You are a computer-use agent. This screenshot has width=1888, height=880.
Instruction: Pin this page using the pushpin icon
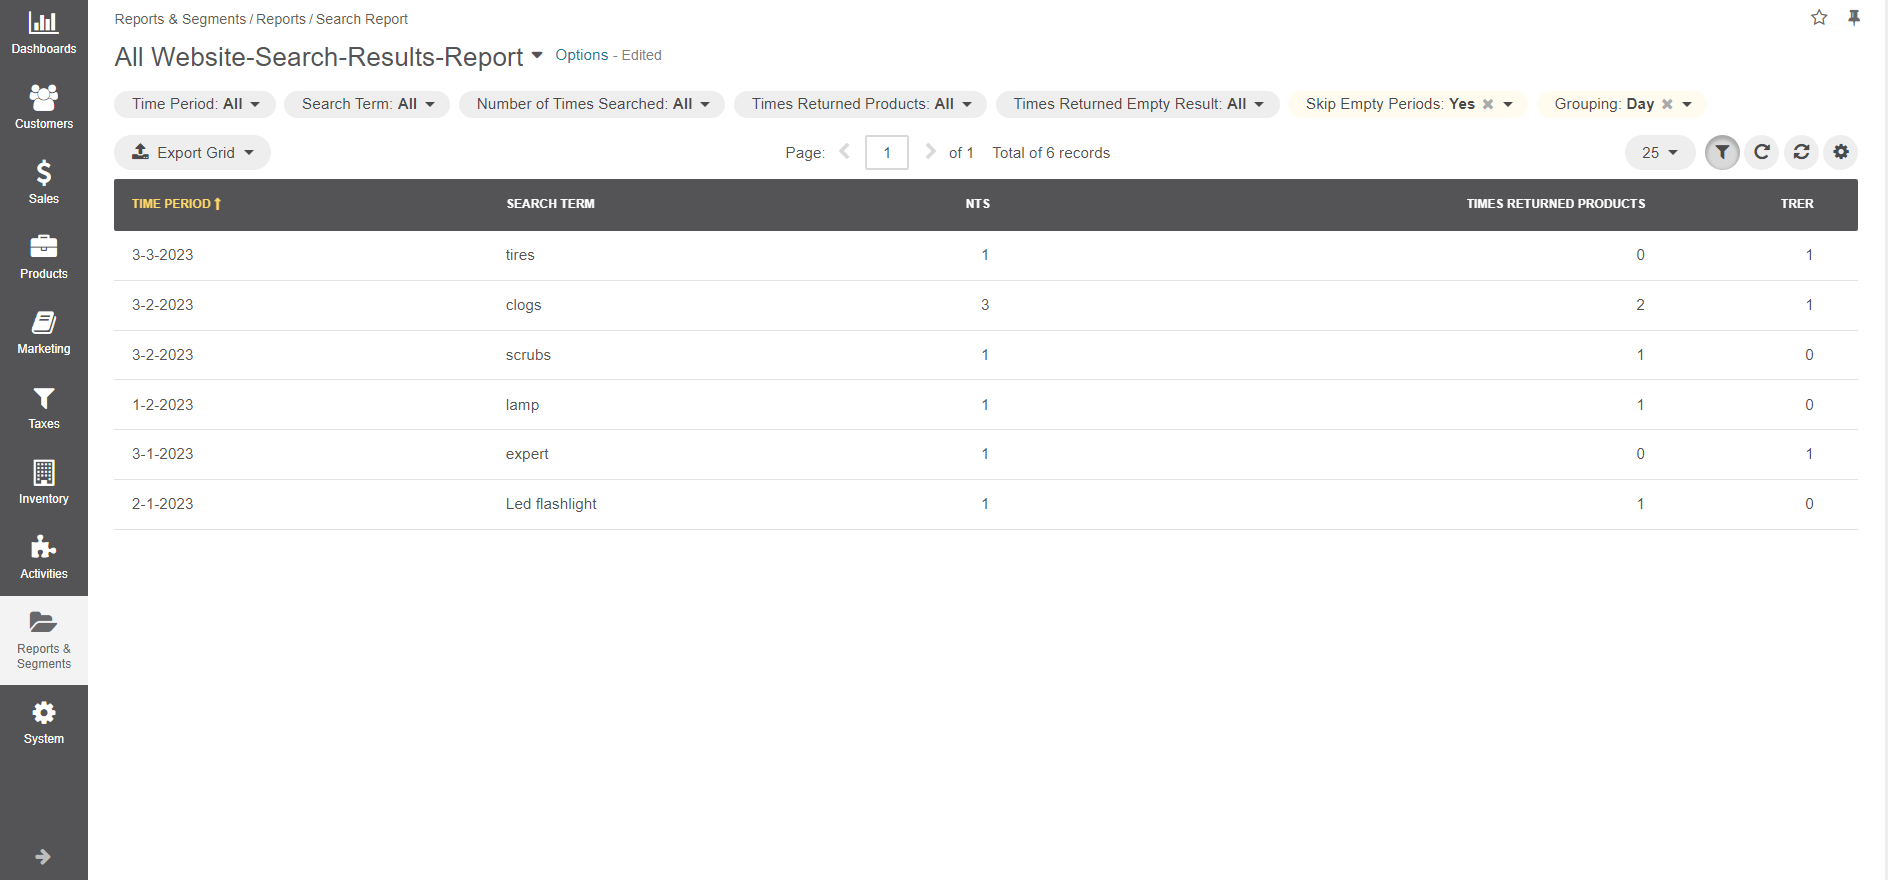1854,18
